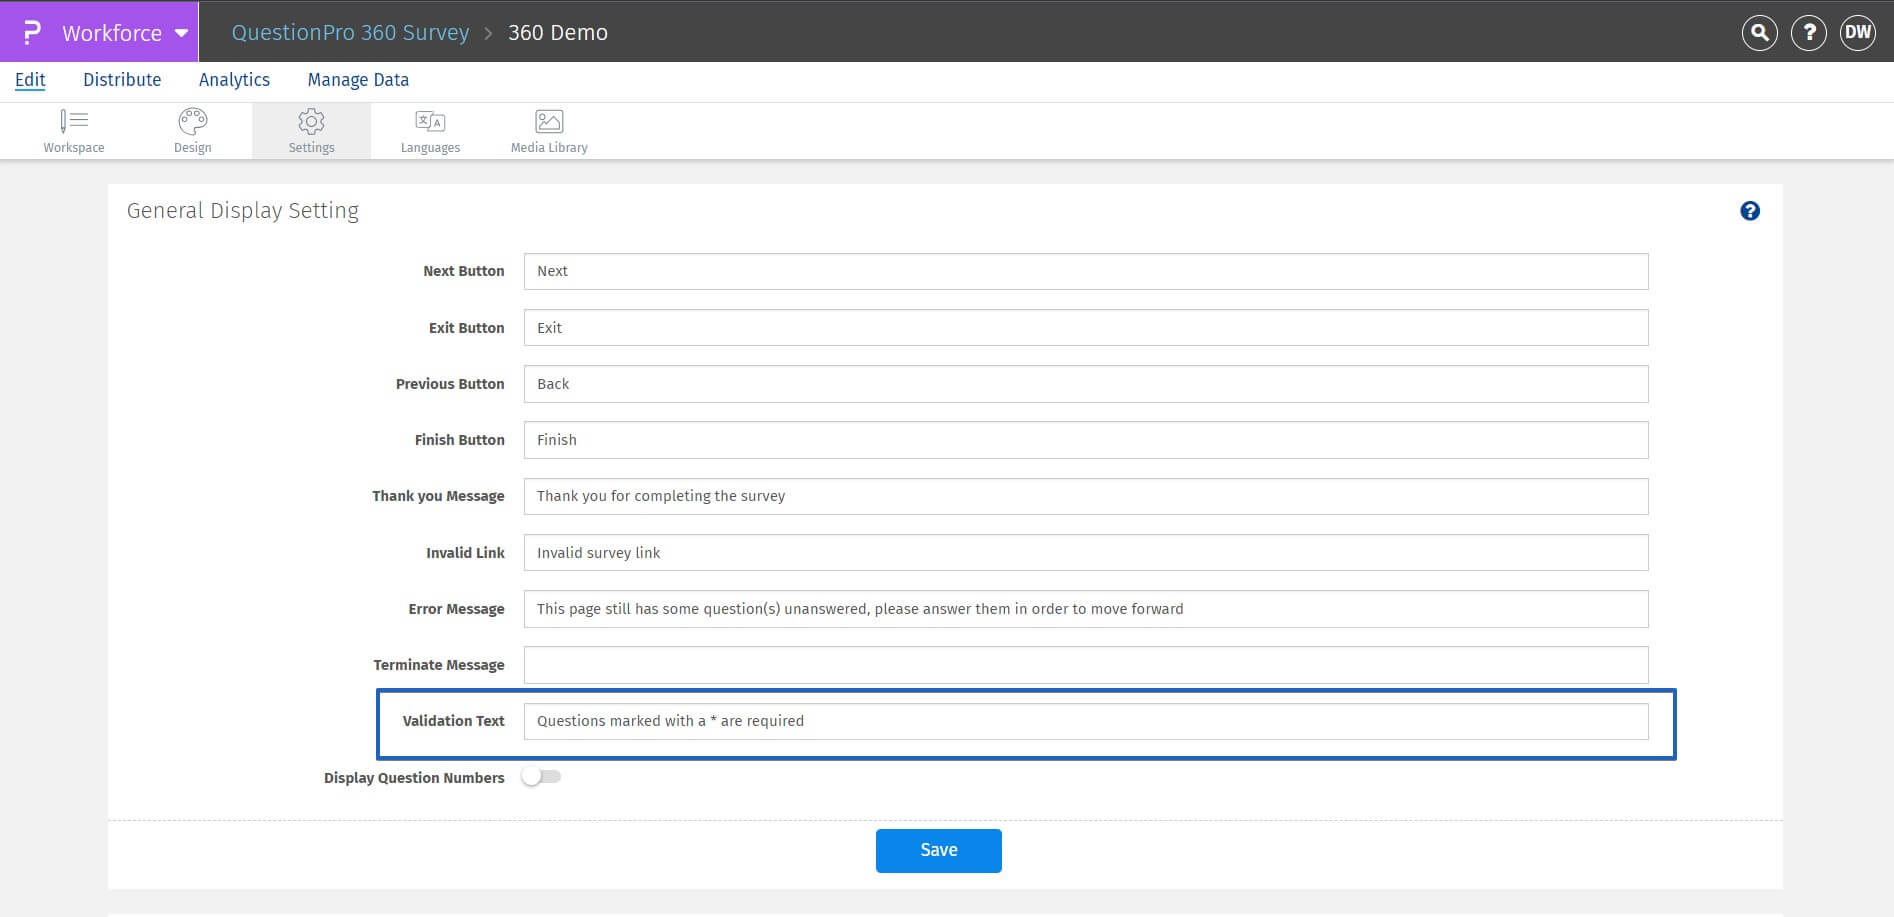
Task: Open the Analytics tab
Action: pyautogui.click(x=234, y=79)
